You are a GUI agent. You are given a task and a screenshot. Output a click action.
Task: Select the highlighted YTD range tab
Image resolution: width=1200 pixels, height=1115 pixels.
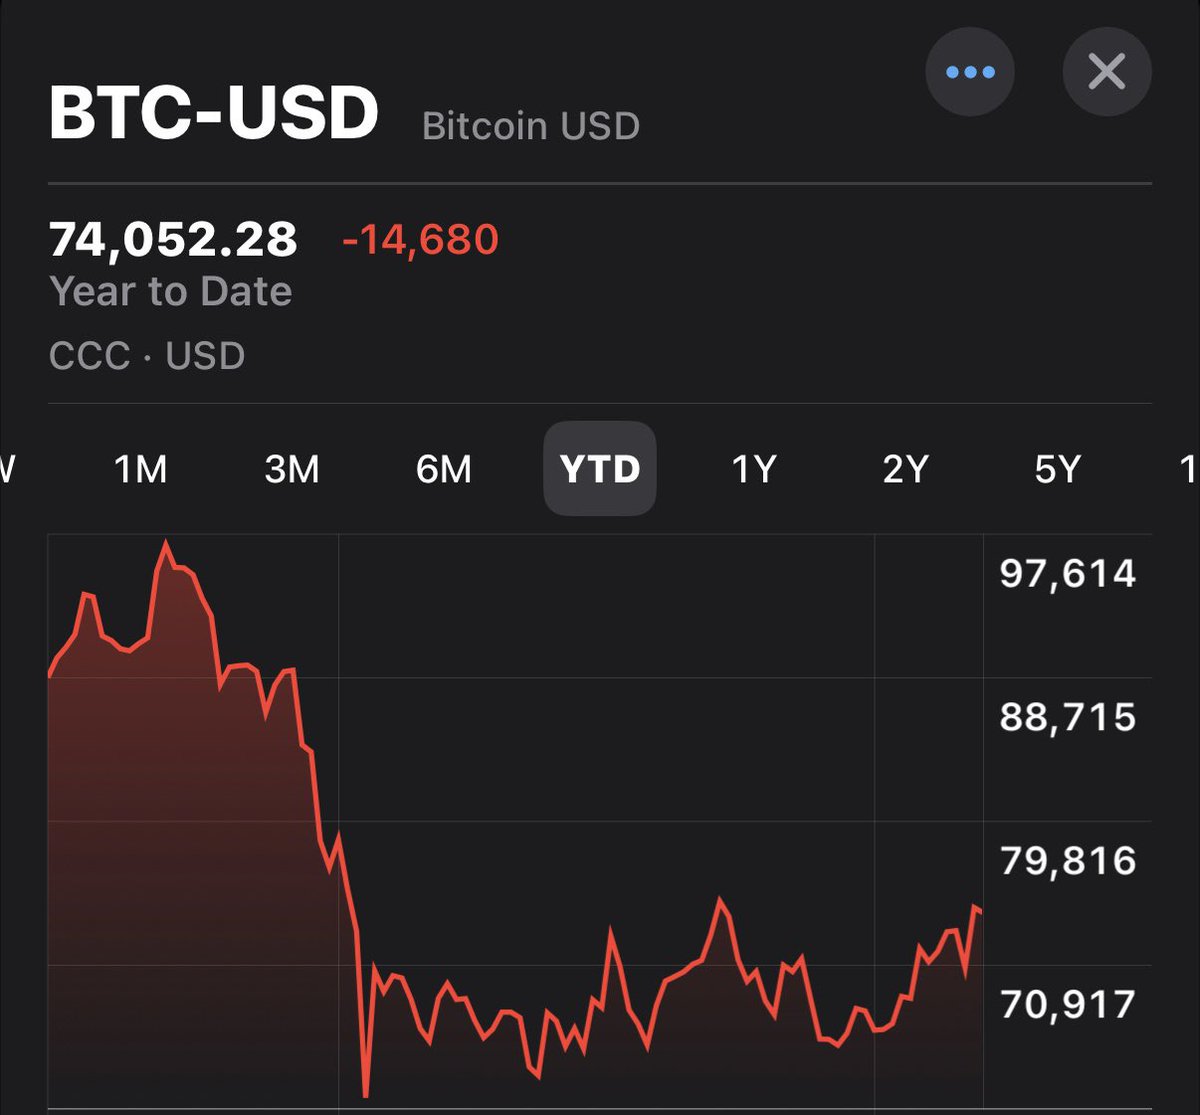[600, 468]
